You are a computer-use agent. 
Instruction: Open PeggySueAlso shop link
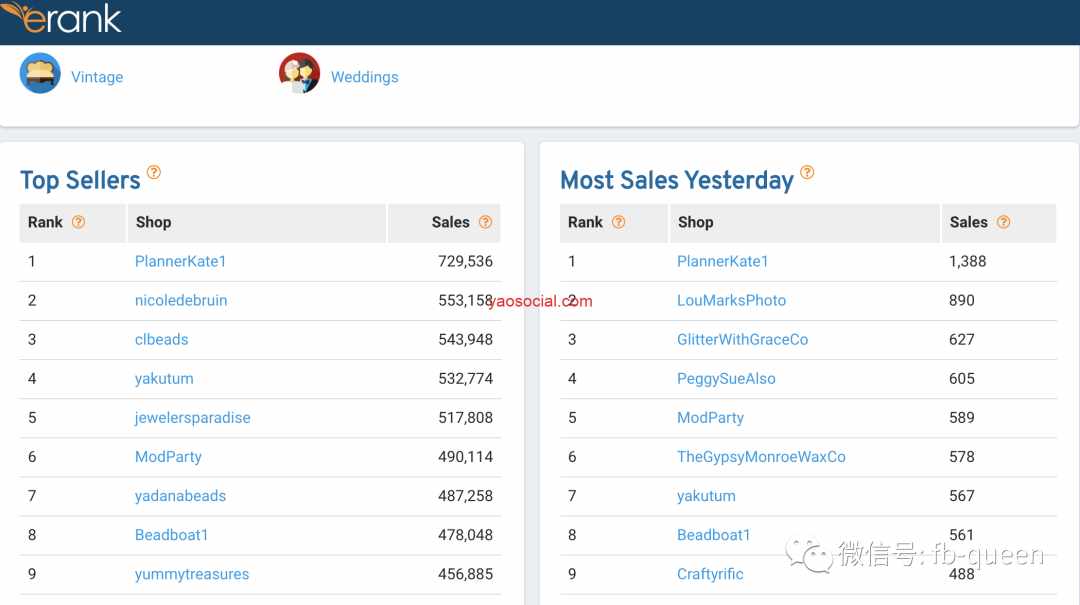coord(726,379)
